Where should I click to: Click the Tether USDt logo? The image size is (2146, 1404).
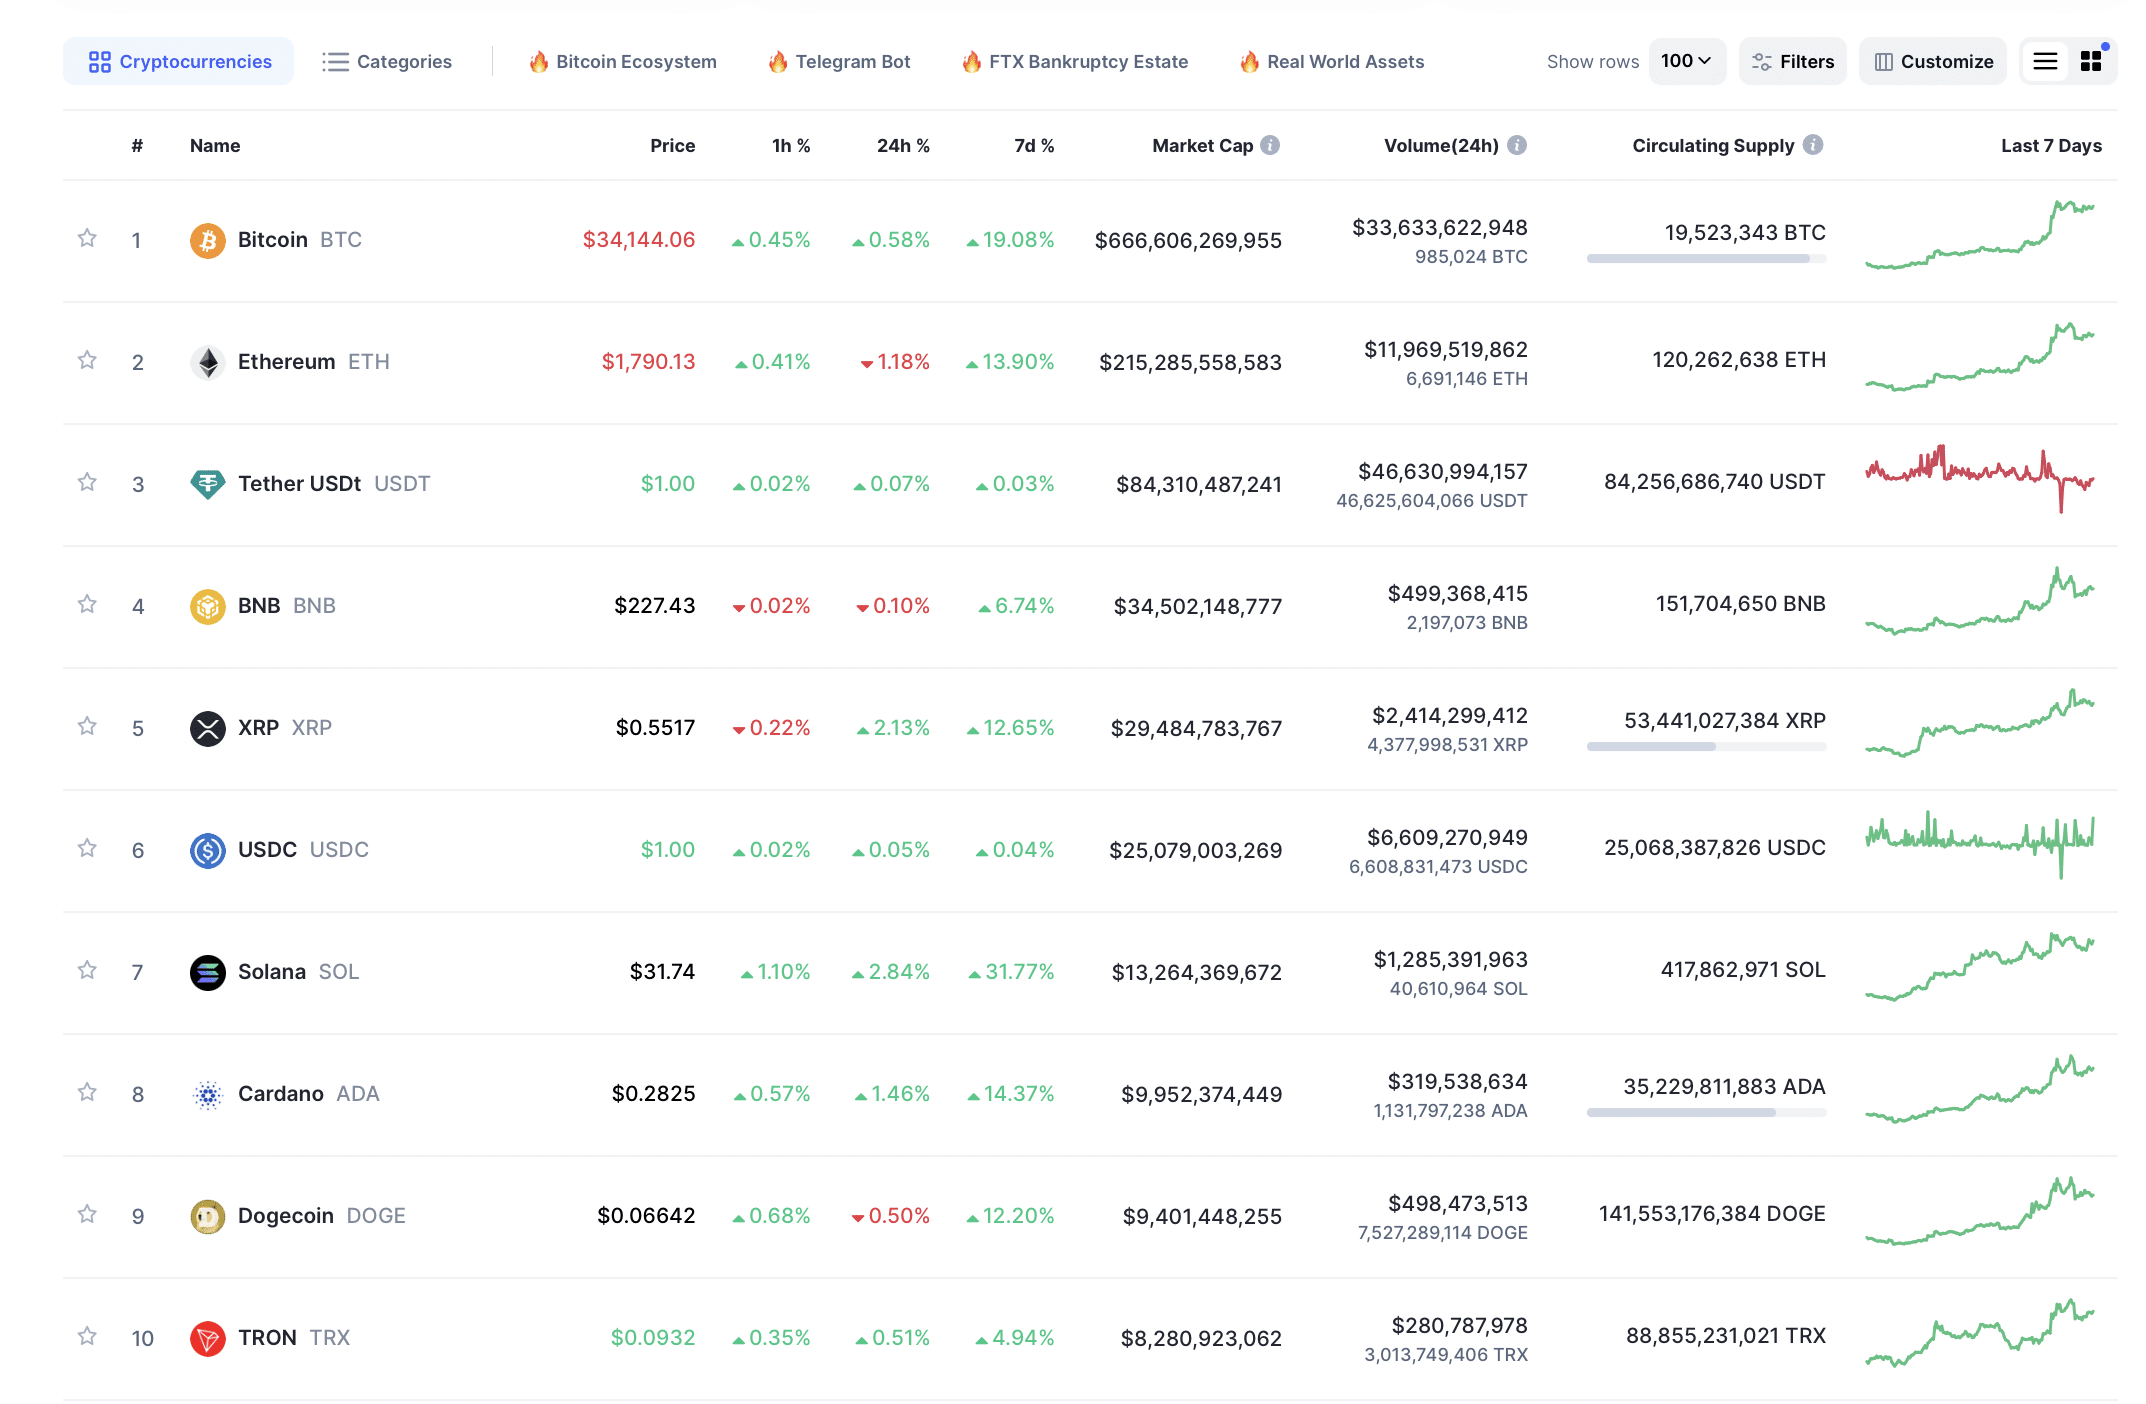click(x=207, y=484)
